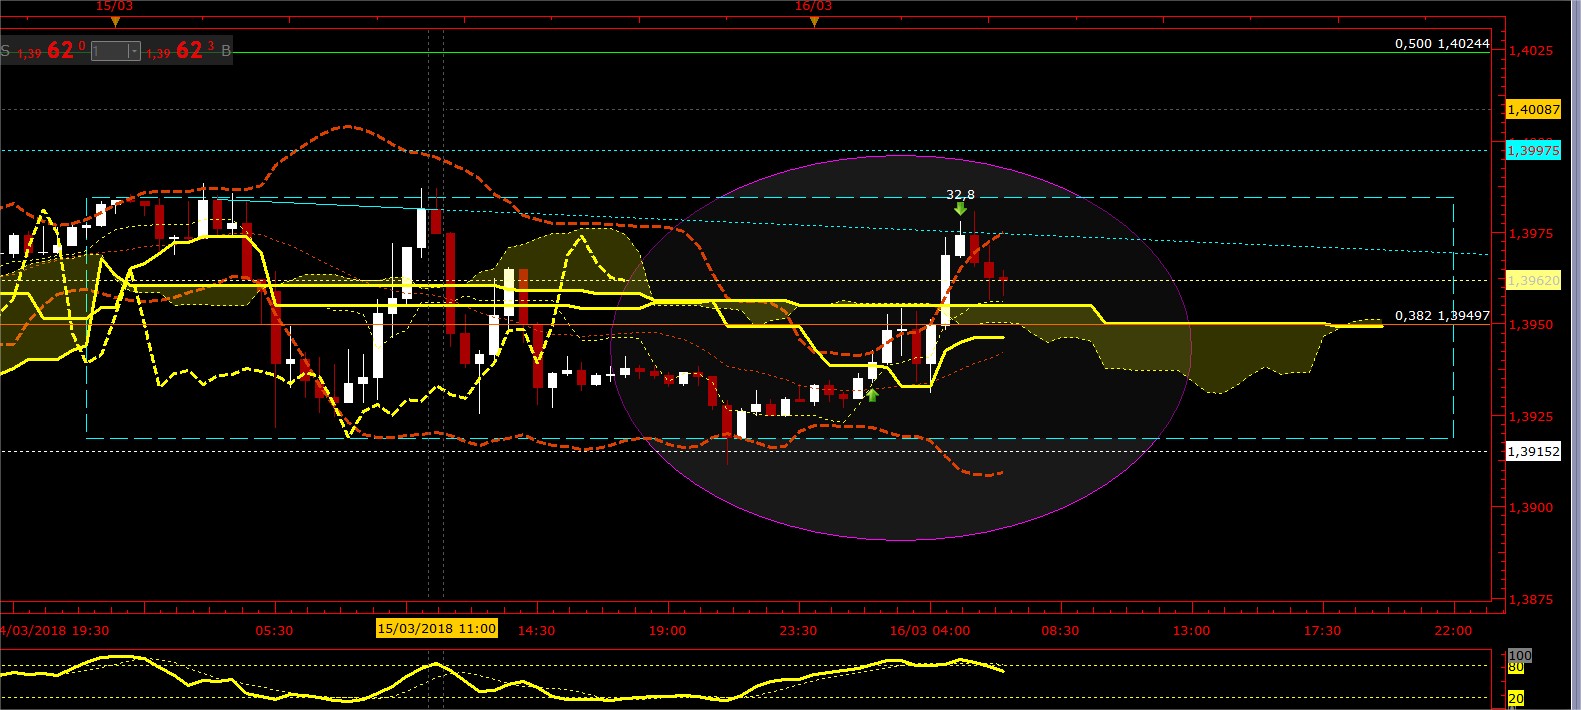Open the lot size dropdown arrow
This screenshot has width=1581, height=710.
134,51
